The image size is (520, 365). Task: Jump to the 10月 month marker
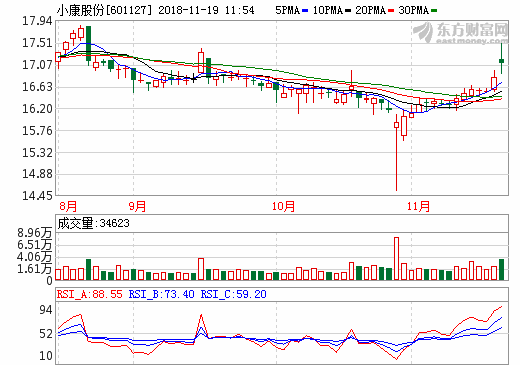click(x=283, y=206)
